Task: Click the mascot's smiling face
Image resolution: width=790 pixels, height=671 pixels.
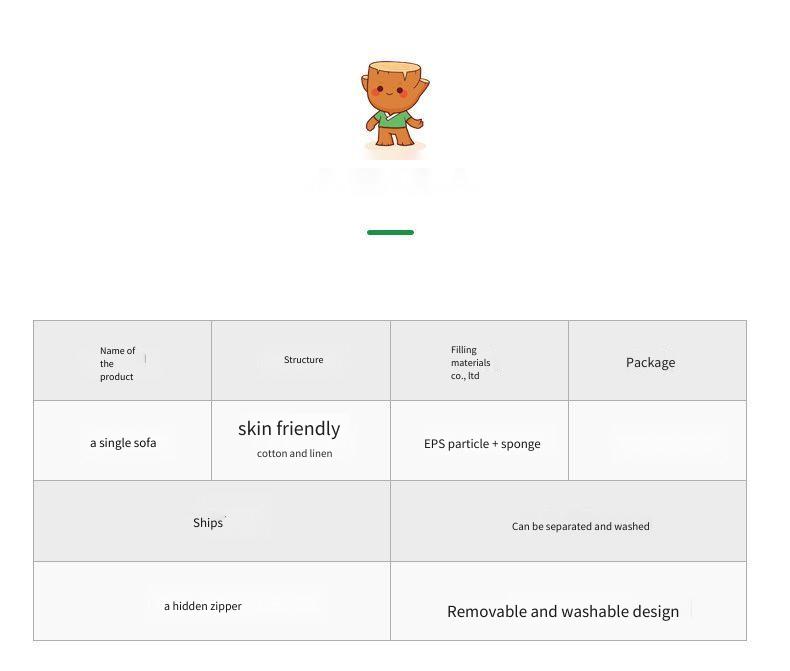Action: click(x=389, y=90)
